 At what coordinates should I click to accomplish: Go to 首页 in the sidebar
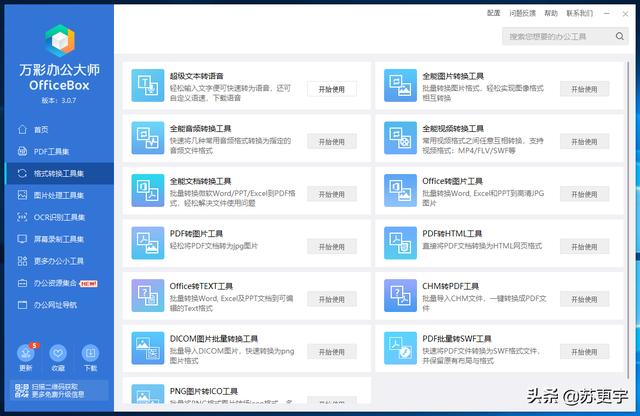[x=60, y=129]
